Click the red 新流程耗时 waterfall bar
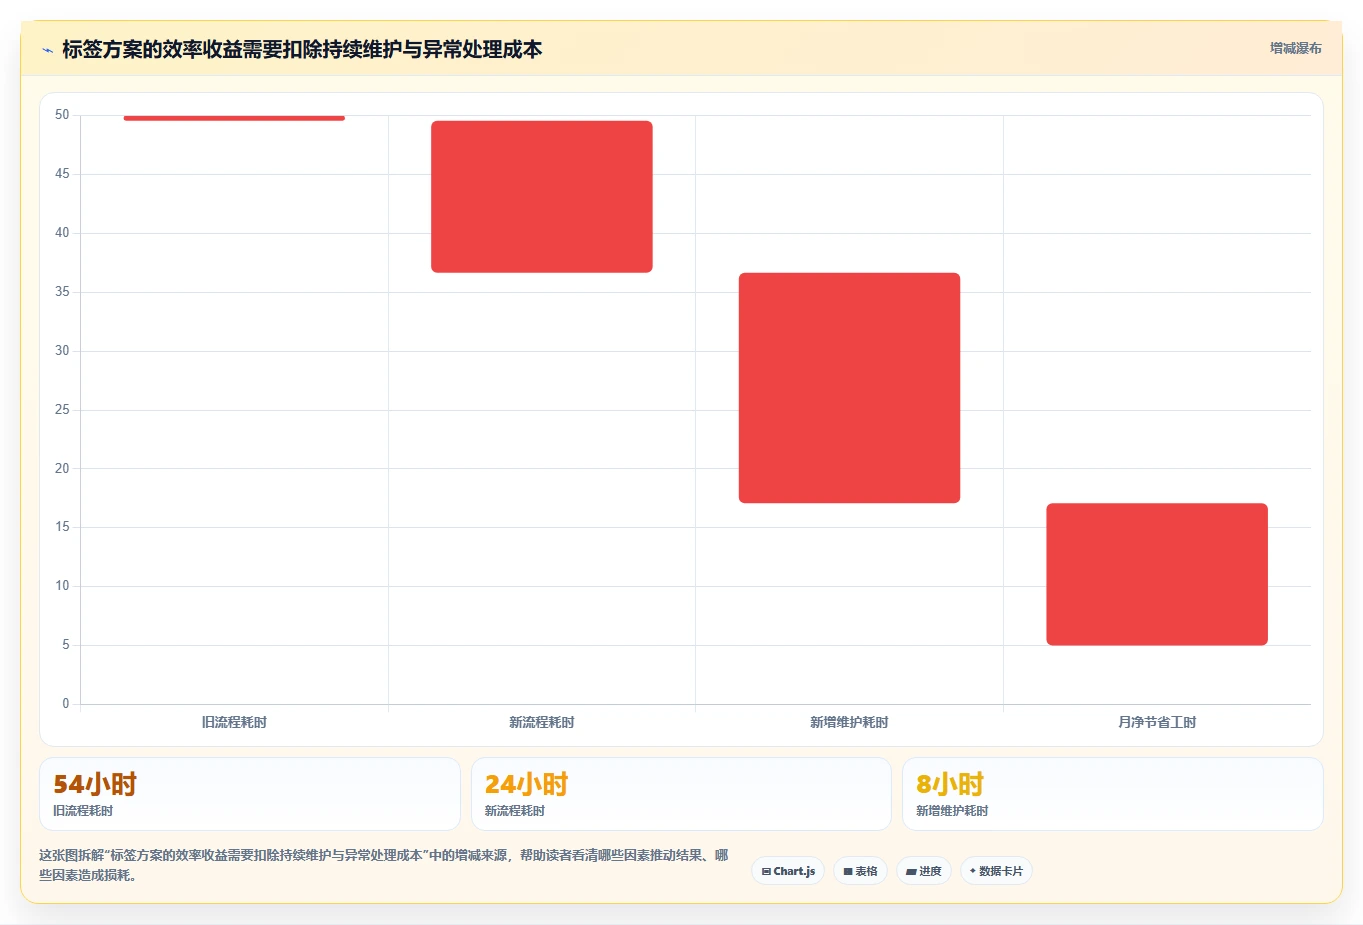Screen dimensions: 1363x925 click(542, 197)
